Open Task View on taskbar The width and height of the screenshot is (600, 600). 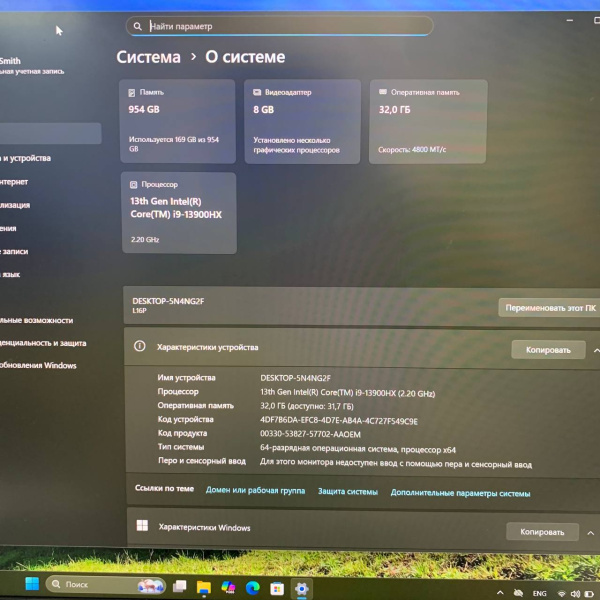[x=179, y=586]
